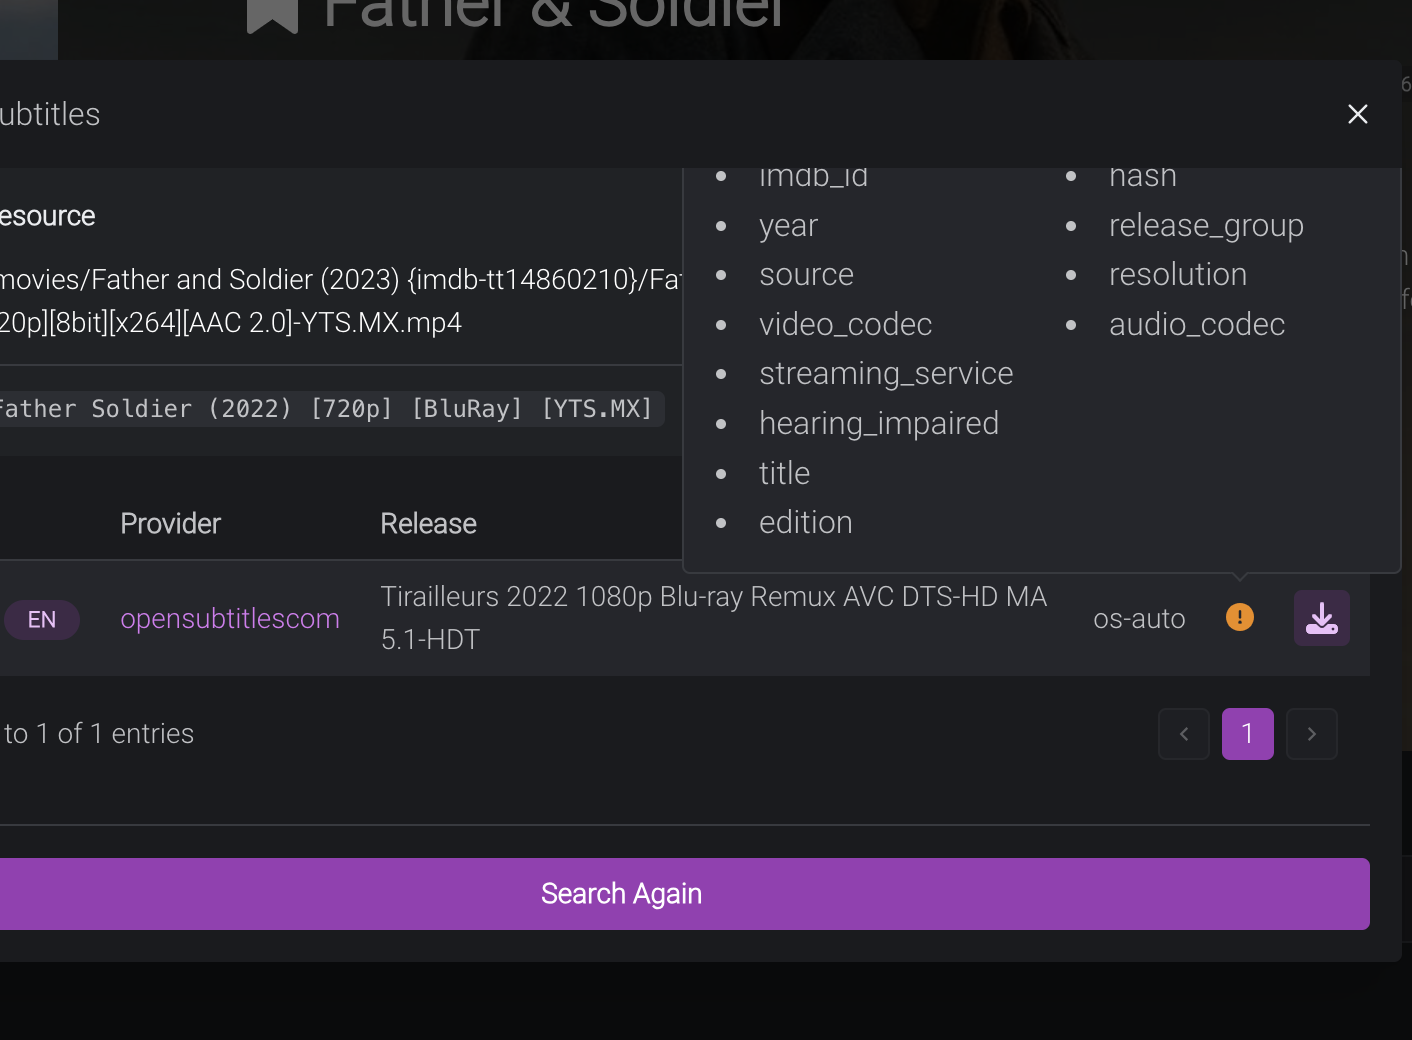Select the hearing_impaired token in the list

click(879, 423)
